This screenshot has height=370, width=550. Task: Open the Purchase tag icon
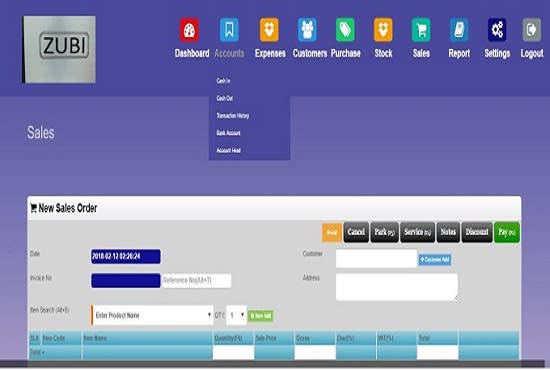345,30
